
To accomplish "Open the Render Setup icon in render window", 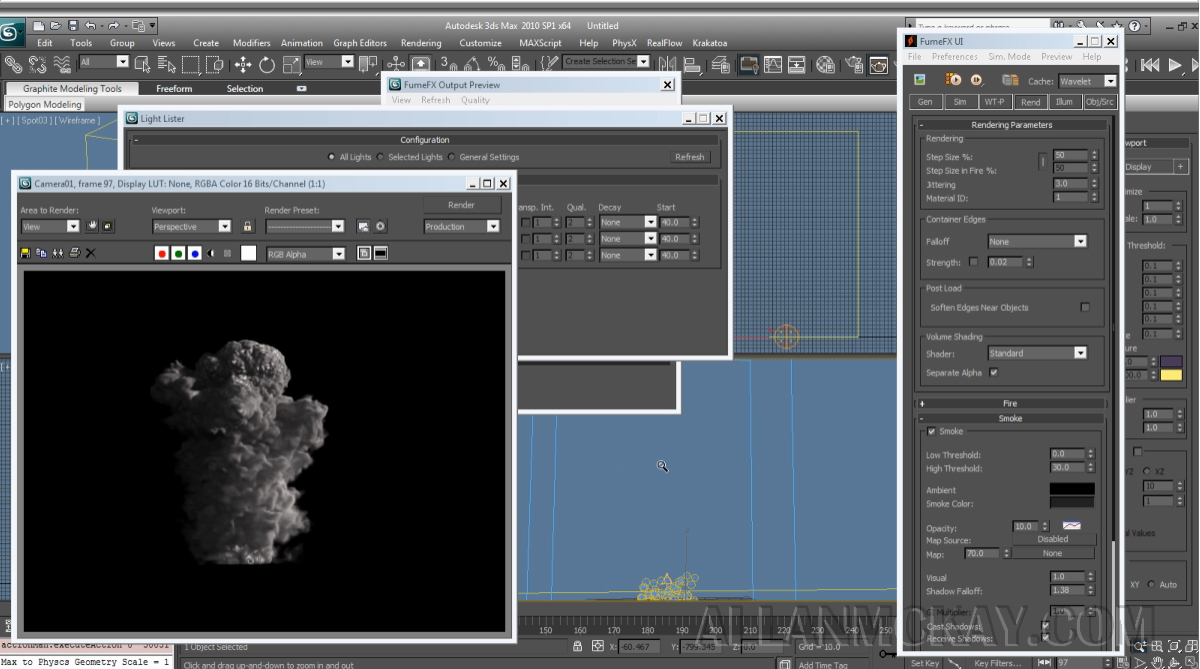I will pyautogui.click(x=363, y=227).
